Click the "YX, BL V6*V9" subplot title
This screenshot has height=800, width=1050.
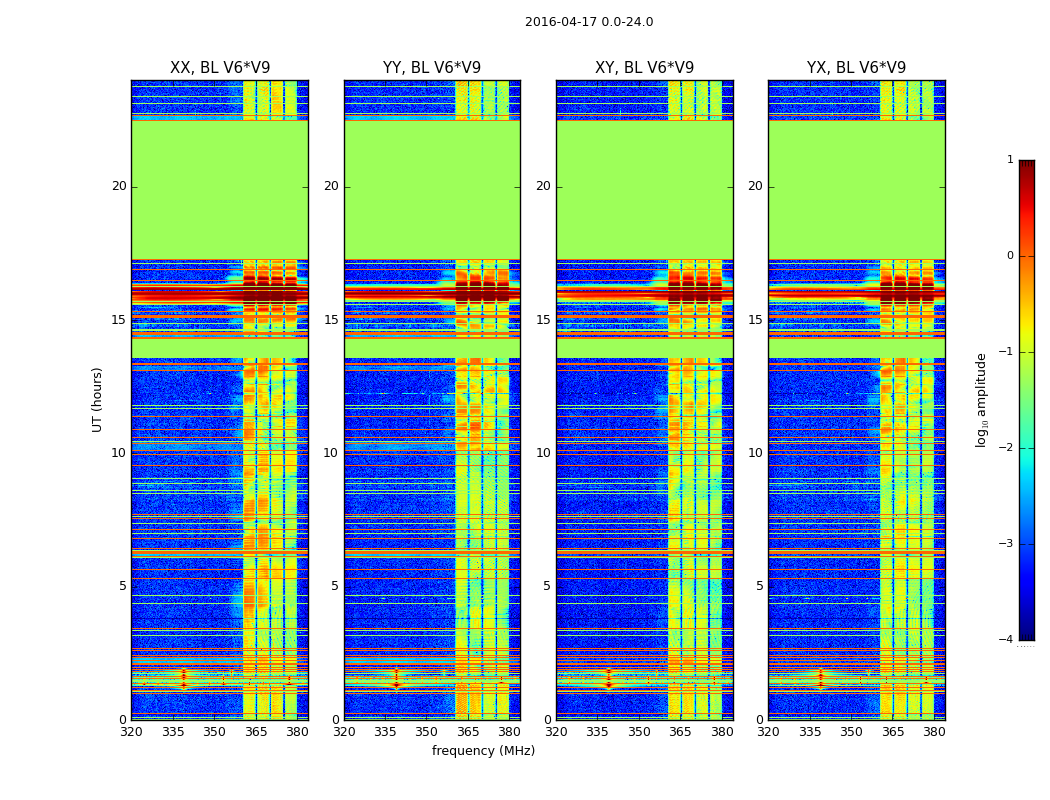[856, 68]
